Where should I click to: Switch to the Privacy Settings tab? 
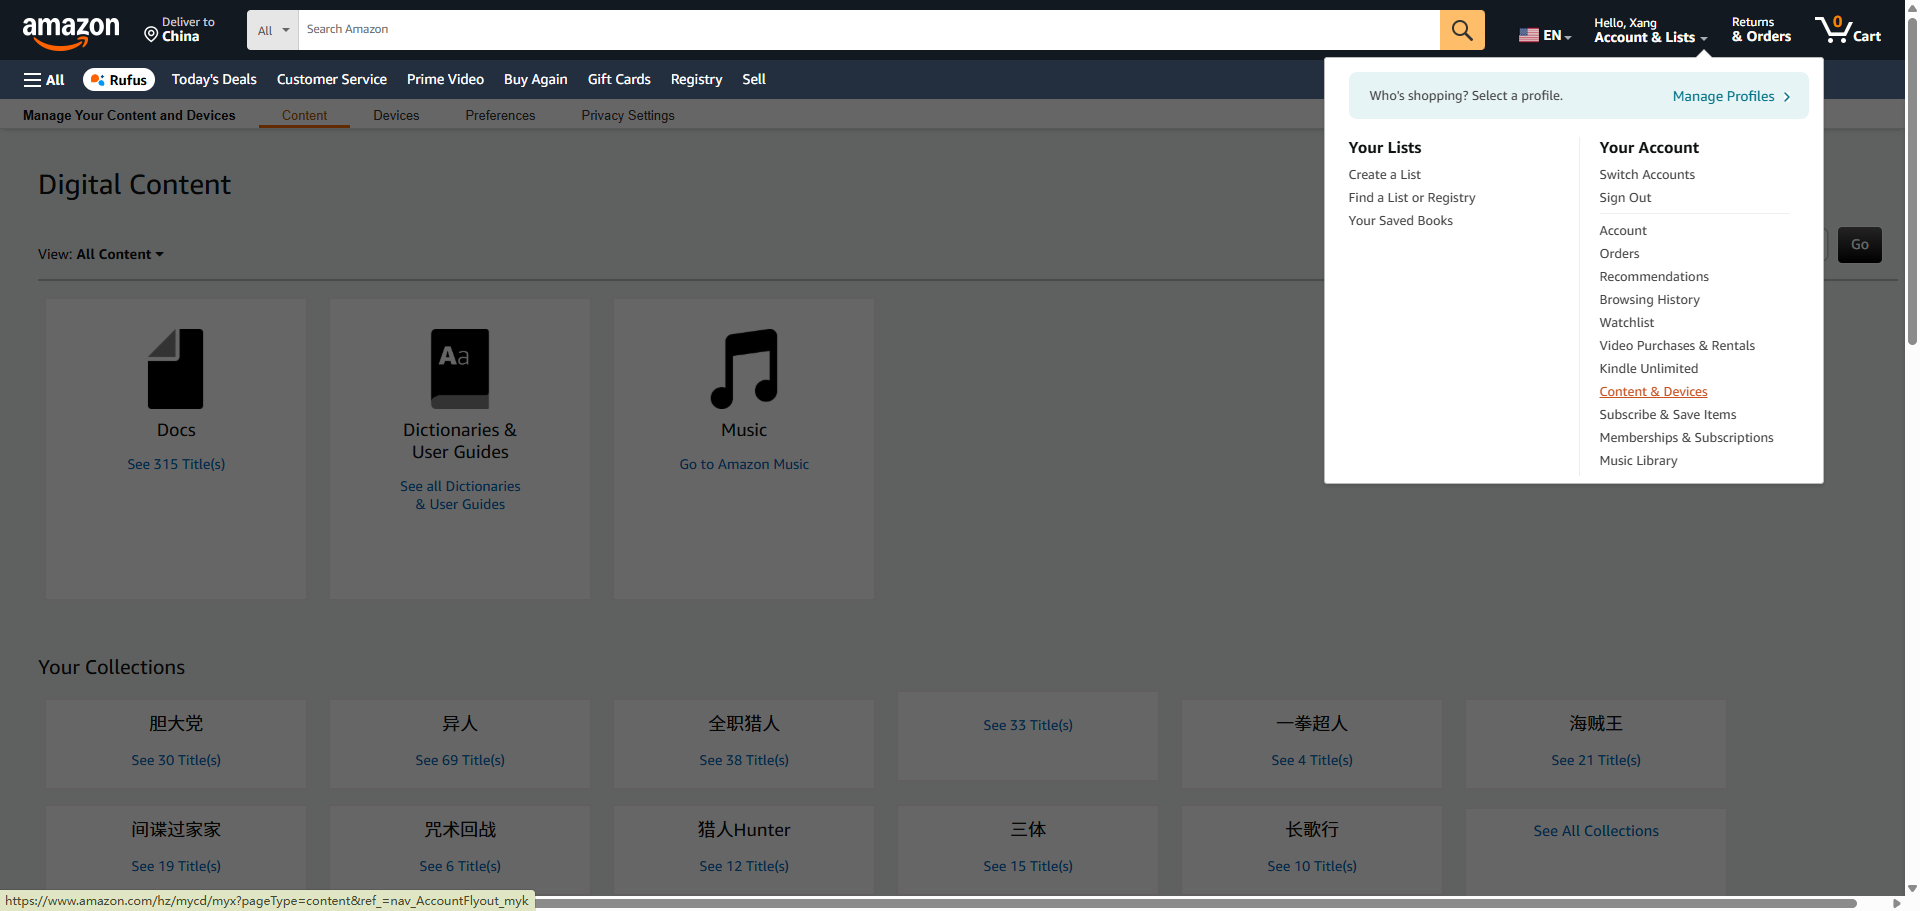pos(628,115)
